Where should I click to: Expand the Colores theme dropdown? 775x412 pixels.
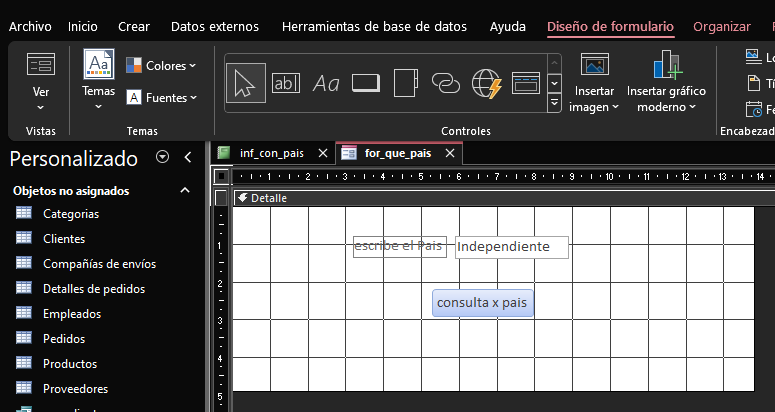pos(161,66)
